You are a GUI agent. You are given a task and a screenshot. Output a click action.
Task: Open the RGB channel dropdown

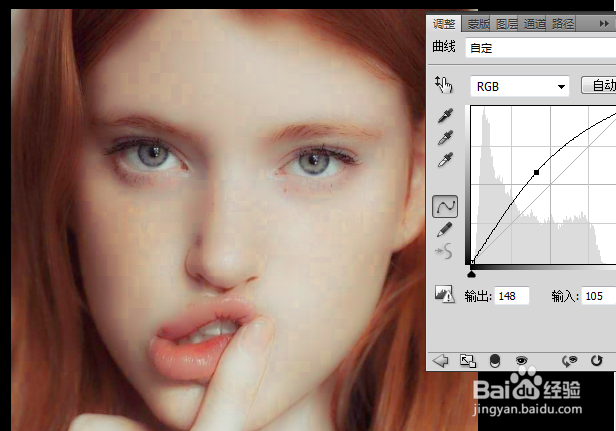520,86
